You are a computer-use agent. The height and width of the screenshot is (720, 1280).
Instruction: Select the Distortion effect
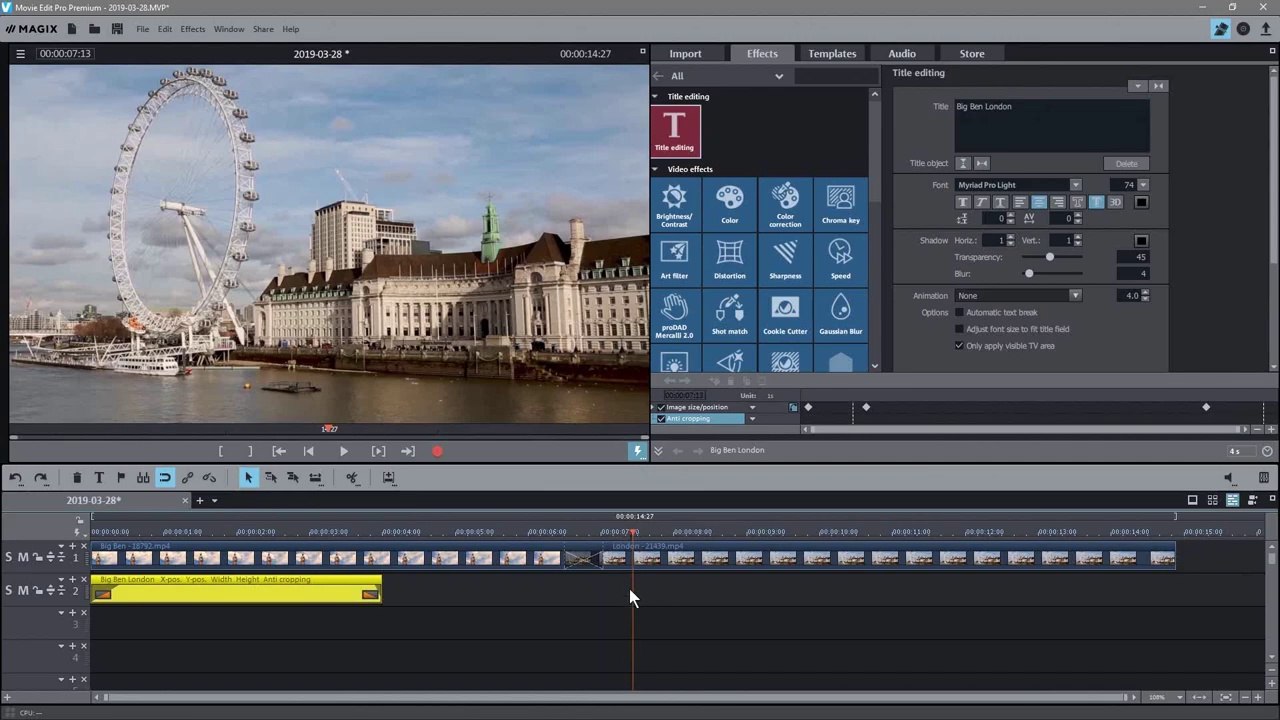pos(730,260)
